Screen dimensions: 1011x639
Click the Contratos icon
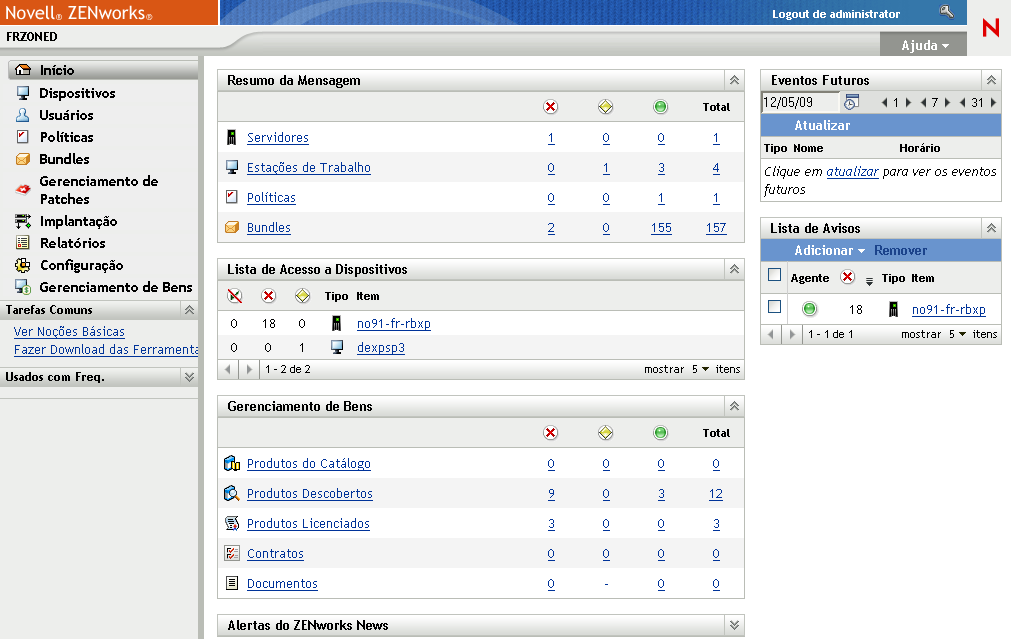tap(232, 553)
